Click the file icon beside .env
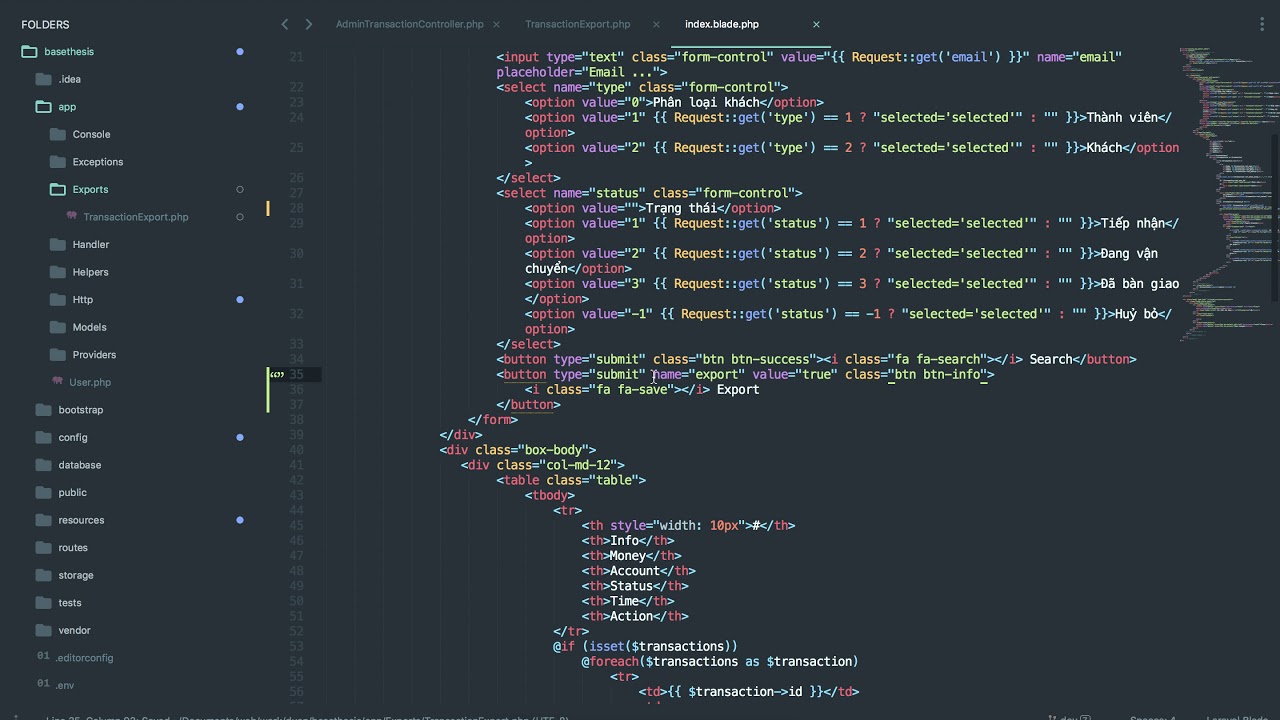The image size is (1280, 720). point(43,684)
